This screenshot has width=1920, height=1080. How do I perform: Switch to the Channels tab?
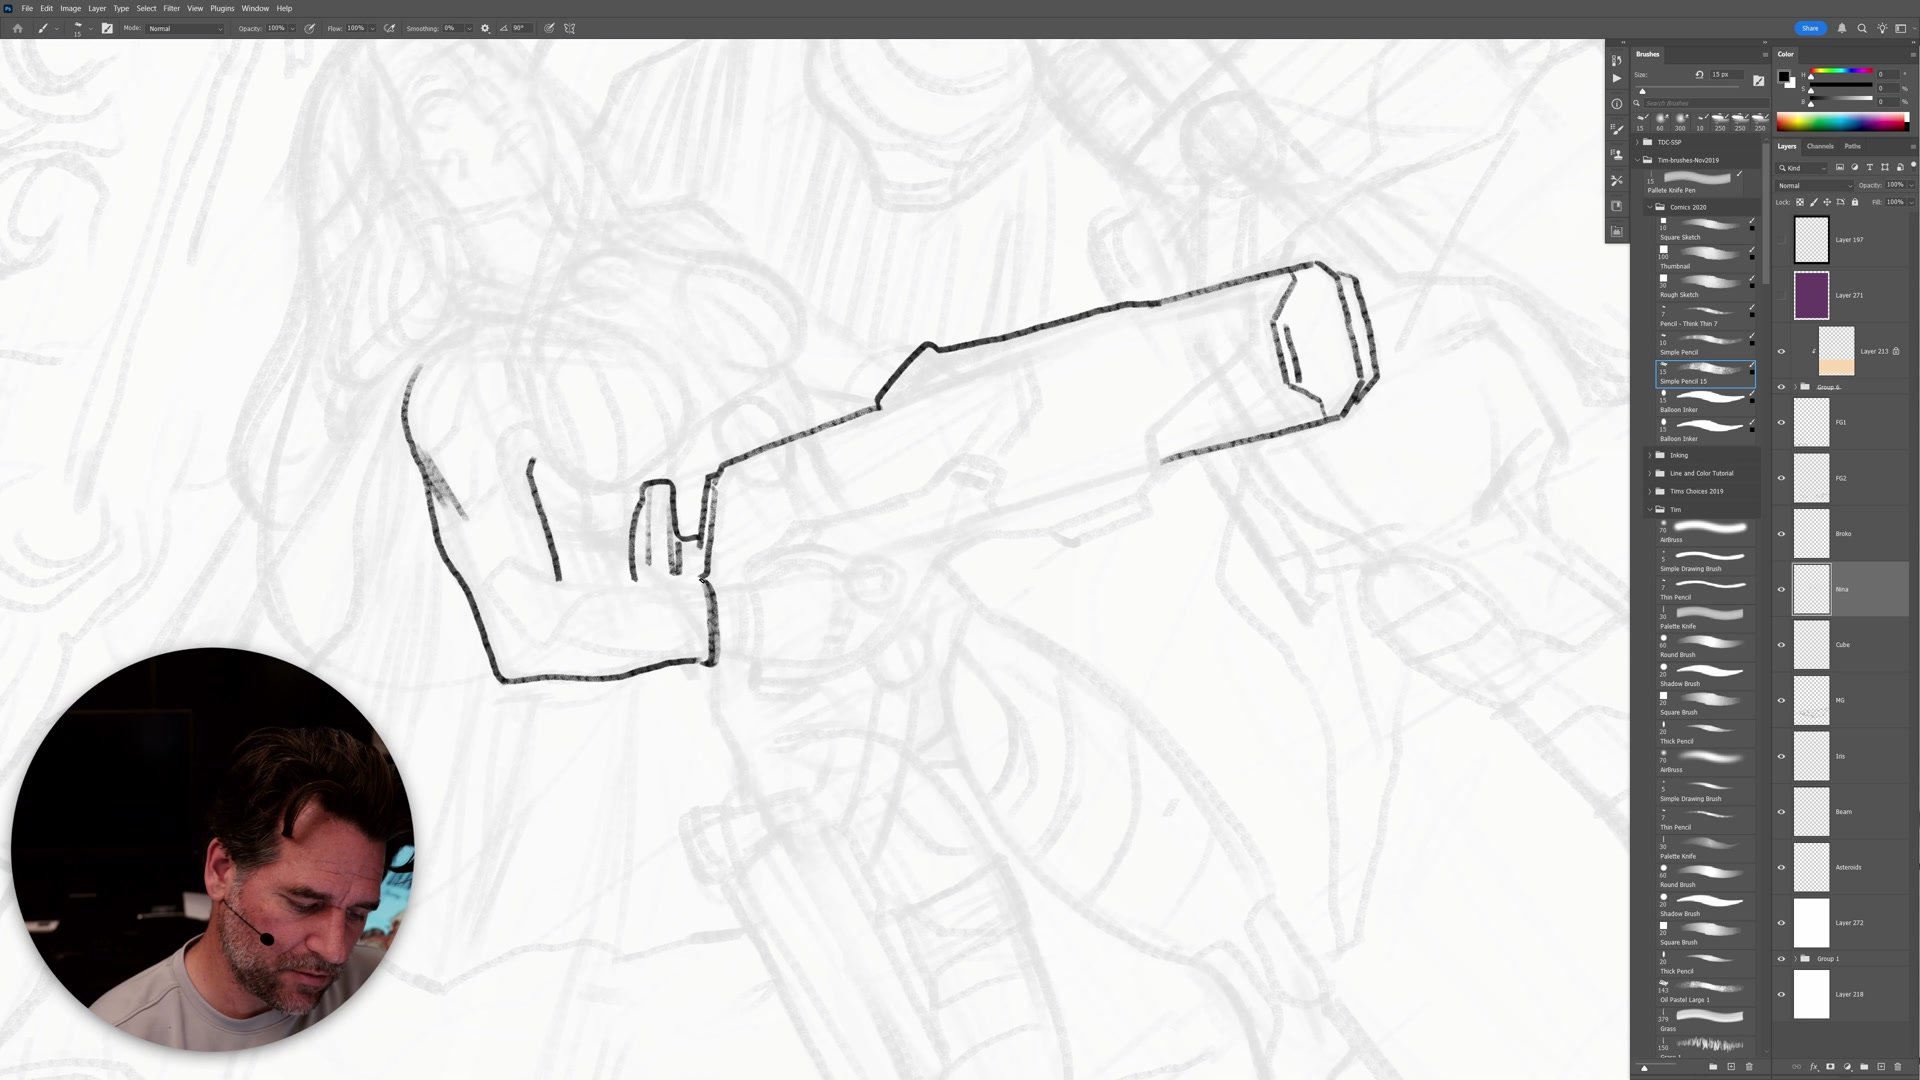pos(1820,146)
